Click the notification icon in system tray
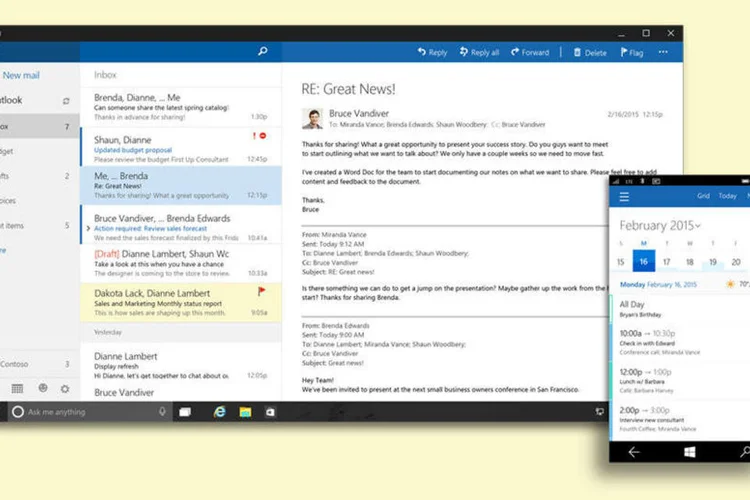750x500 pixels. 599,411
